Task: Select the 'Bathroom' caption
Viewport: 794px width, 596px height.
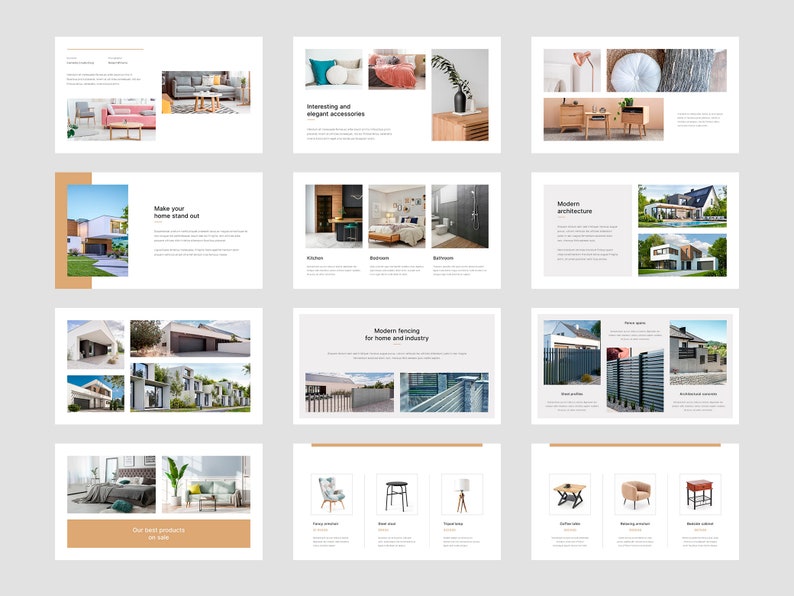Action: pyautogui.click(x=443, y=258)
